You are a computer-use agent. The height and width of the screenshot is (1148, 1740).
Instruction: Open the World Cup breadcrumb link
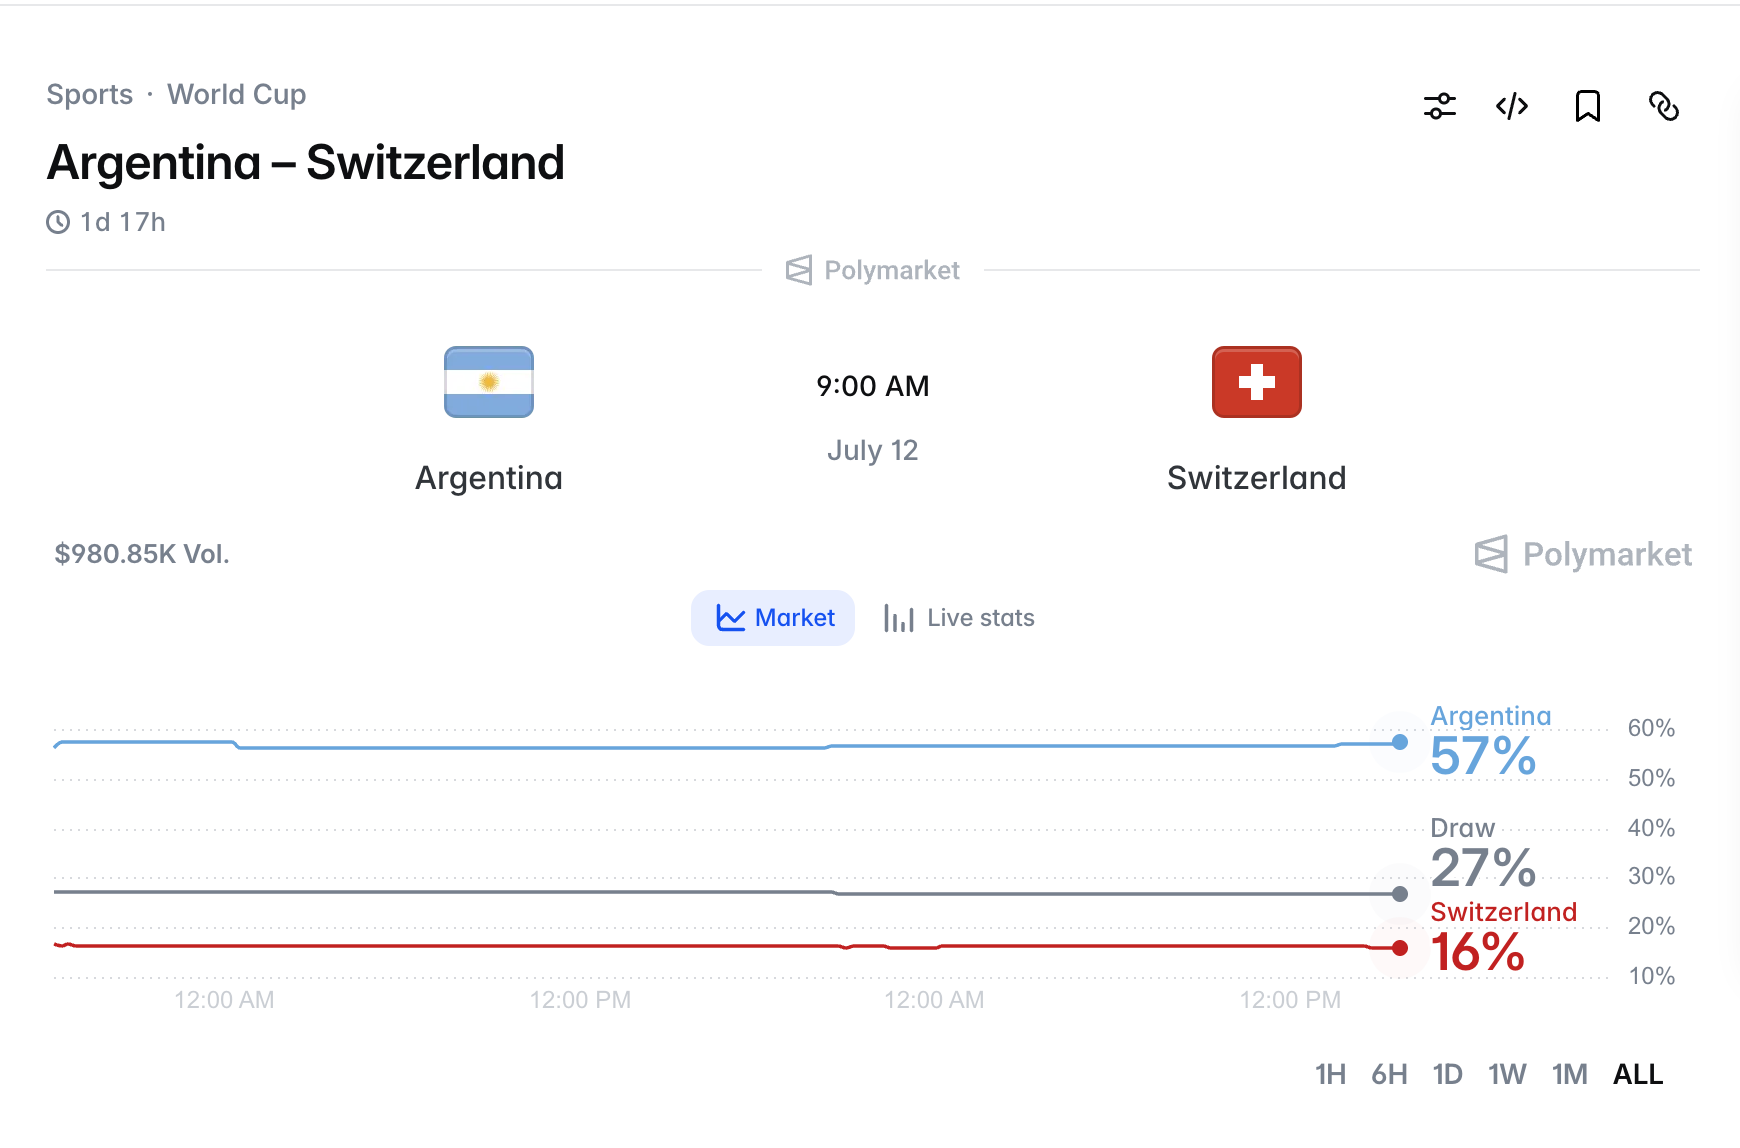(x=237, y=94)
